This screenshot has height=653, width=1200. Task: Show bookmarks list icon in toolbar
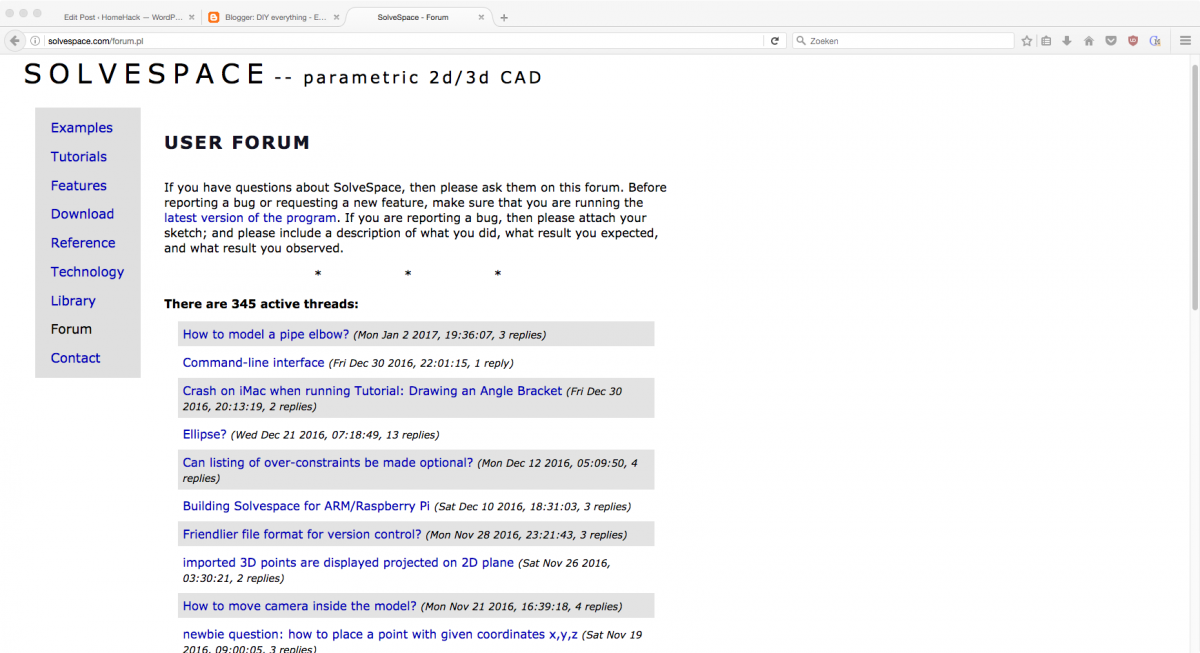(x=1046, y=41)
